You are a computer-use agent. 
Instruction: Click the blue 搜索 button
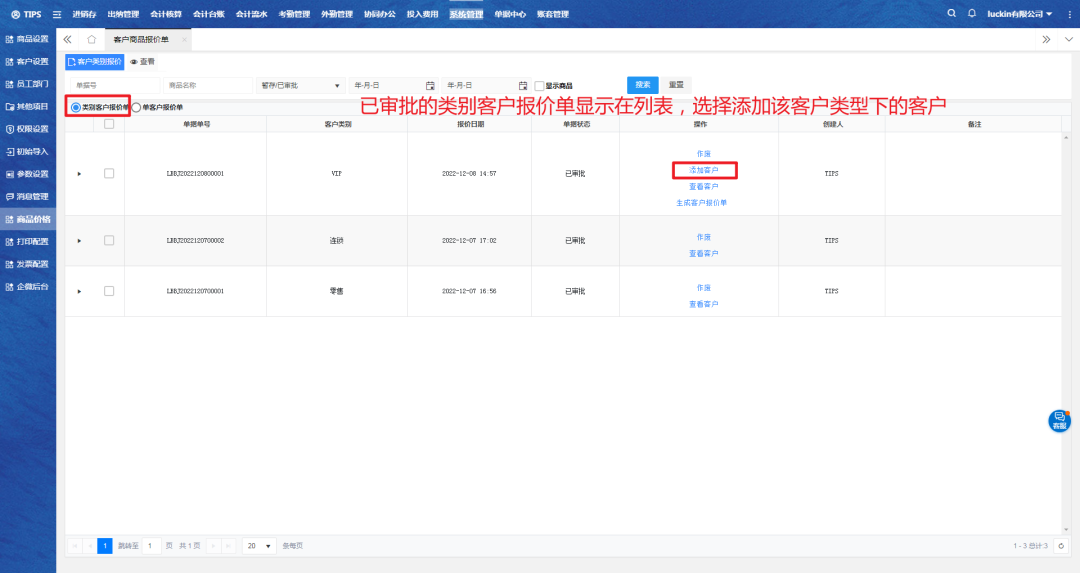[642, 85]
